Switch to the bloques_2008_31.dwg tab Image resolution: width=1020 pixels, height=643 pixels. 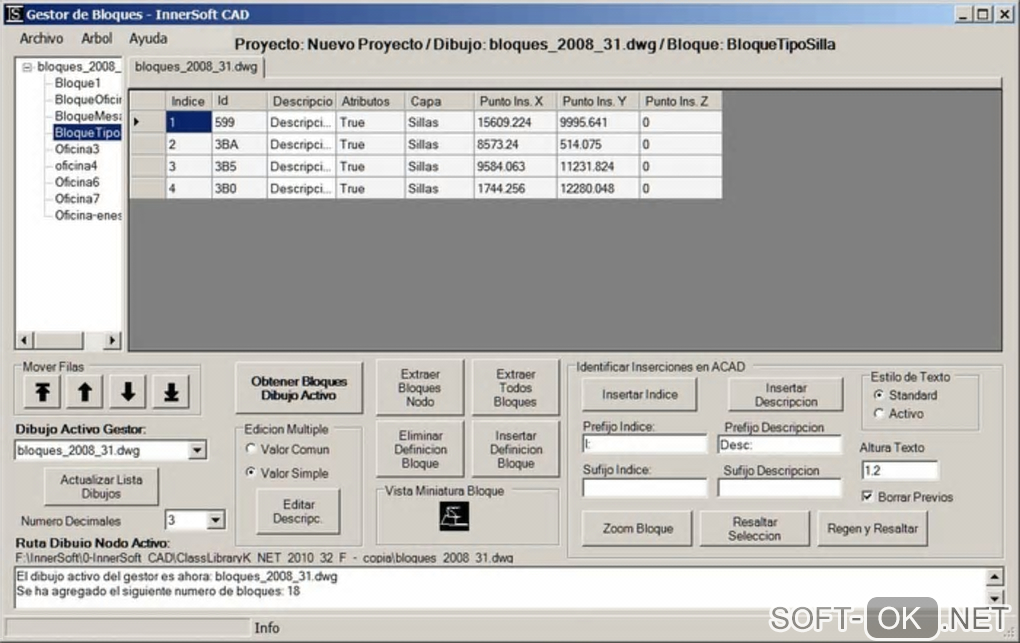pyautogui.click(x=196, y=67)
